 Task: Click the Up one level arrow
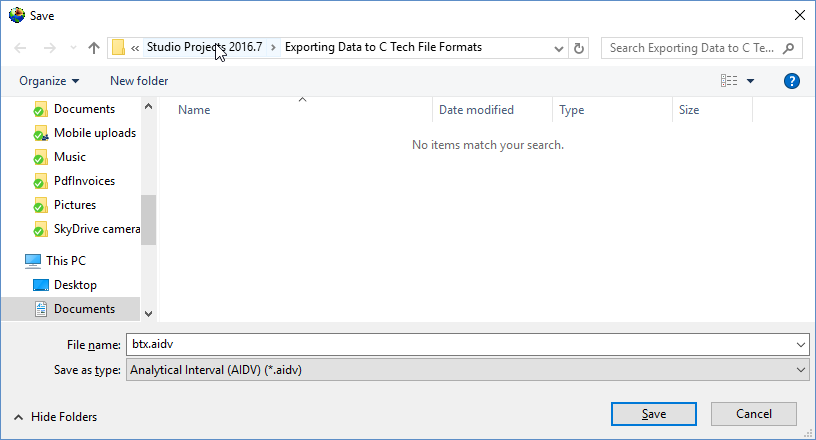pos(94,48)
